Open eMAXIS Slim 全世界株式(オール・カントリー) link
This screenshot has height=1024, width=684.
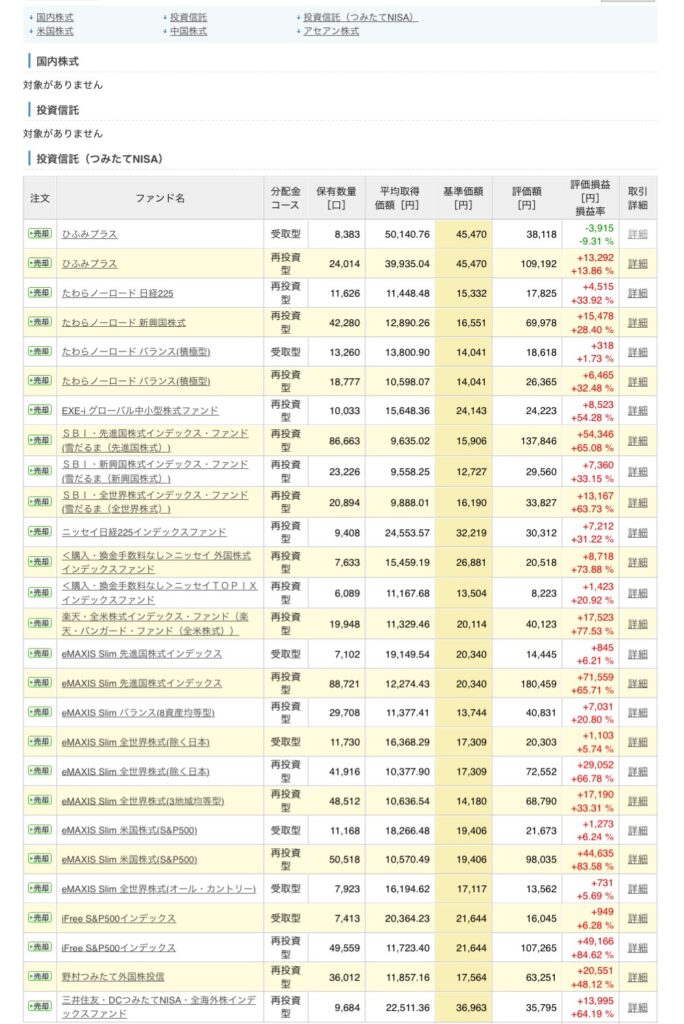pyautogui.click(x=159, y=889)
